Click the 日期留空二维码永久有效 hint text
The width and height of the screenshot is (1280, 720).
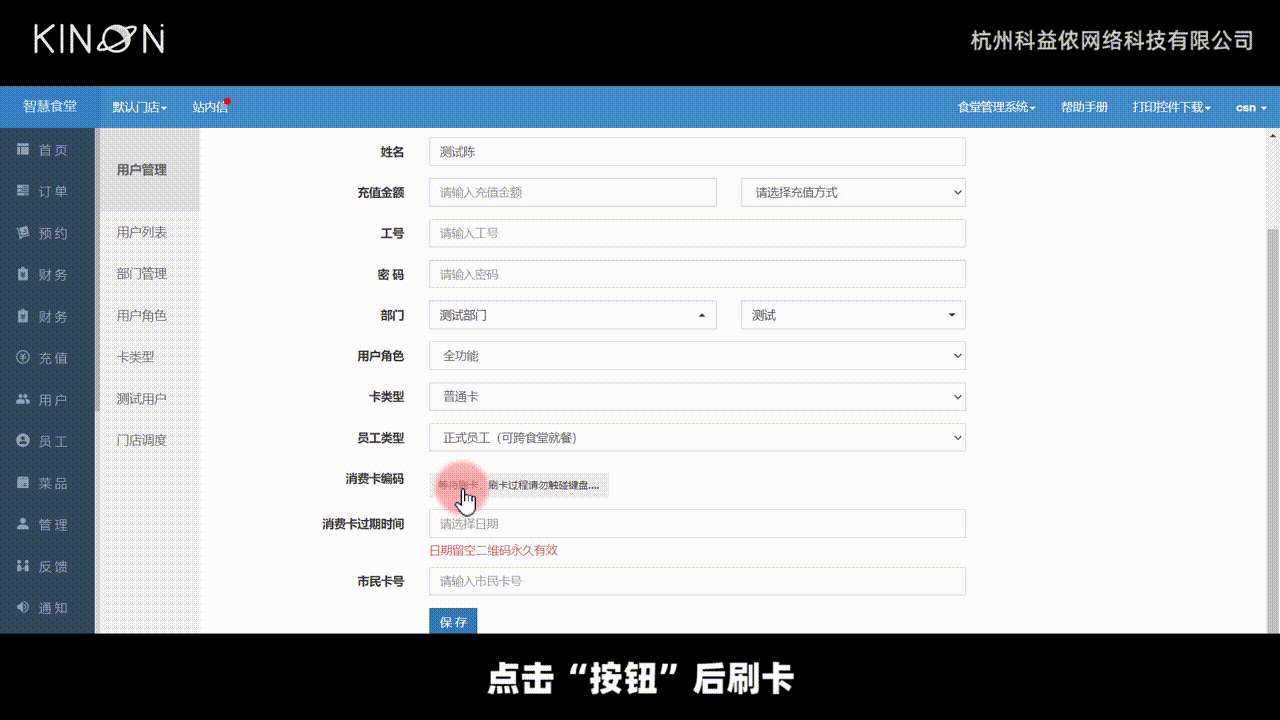(x=494, y=551)
